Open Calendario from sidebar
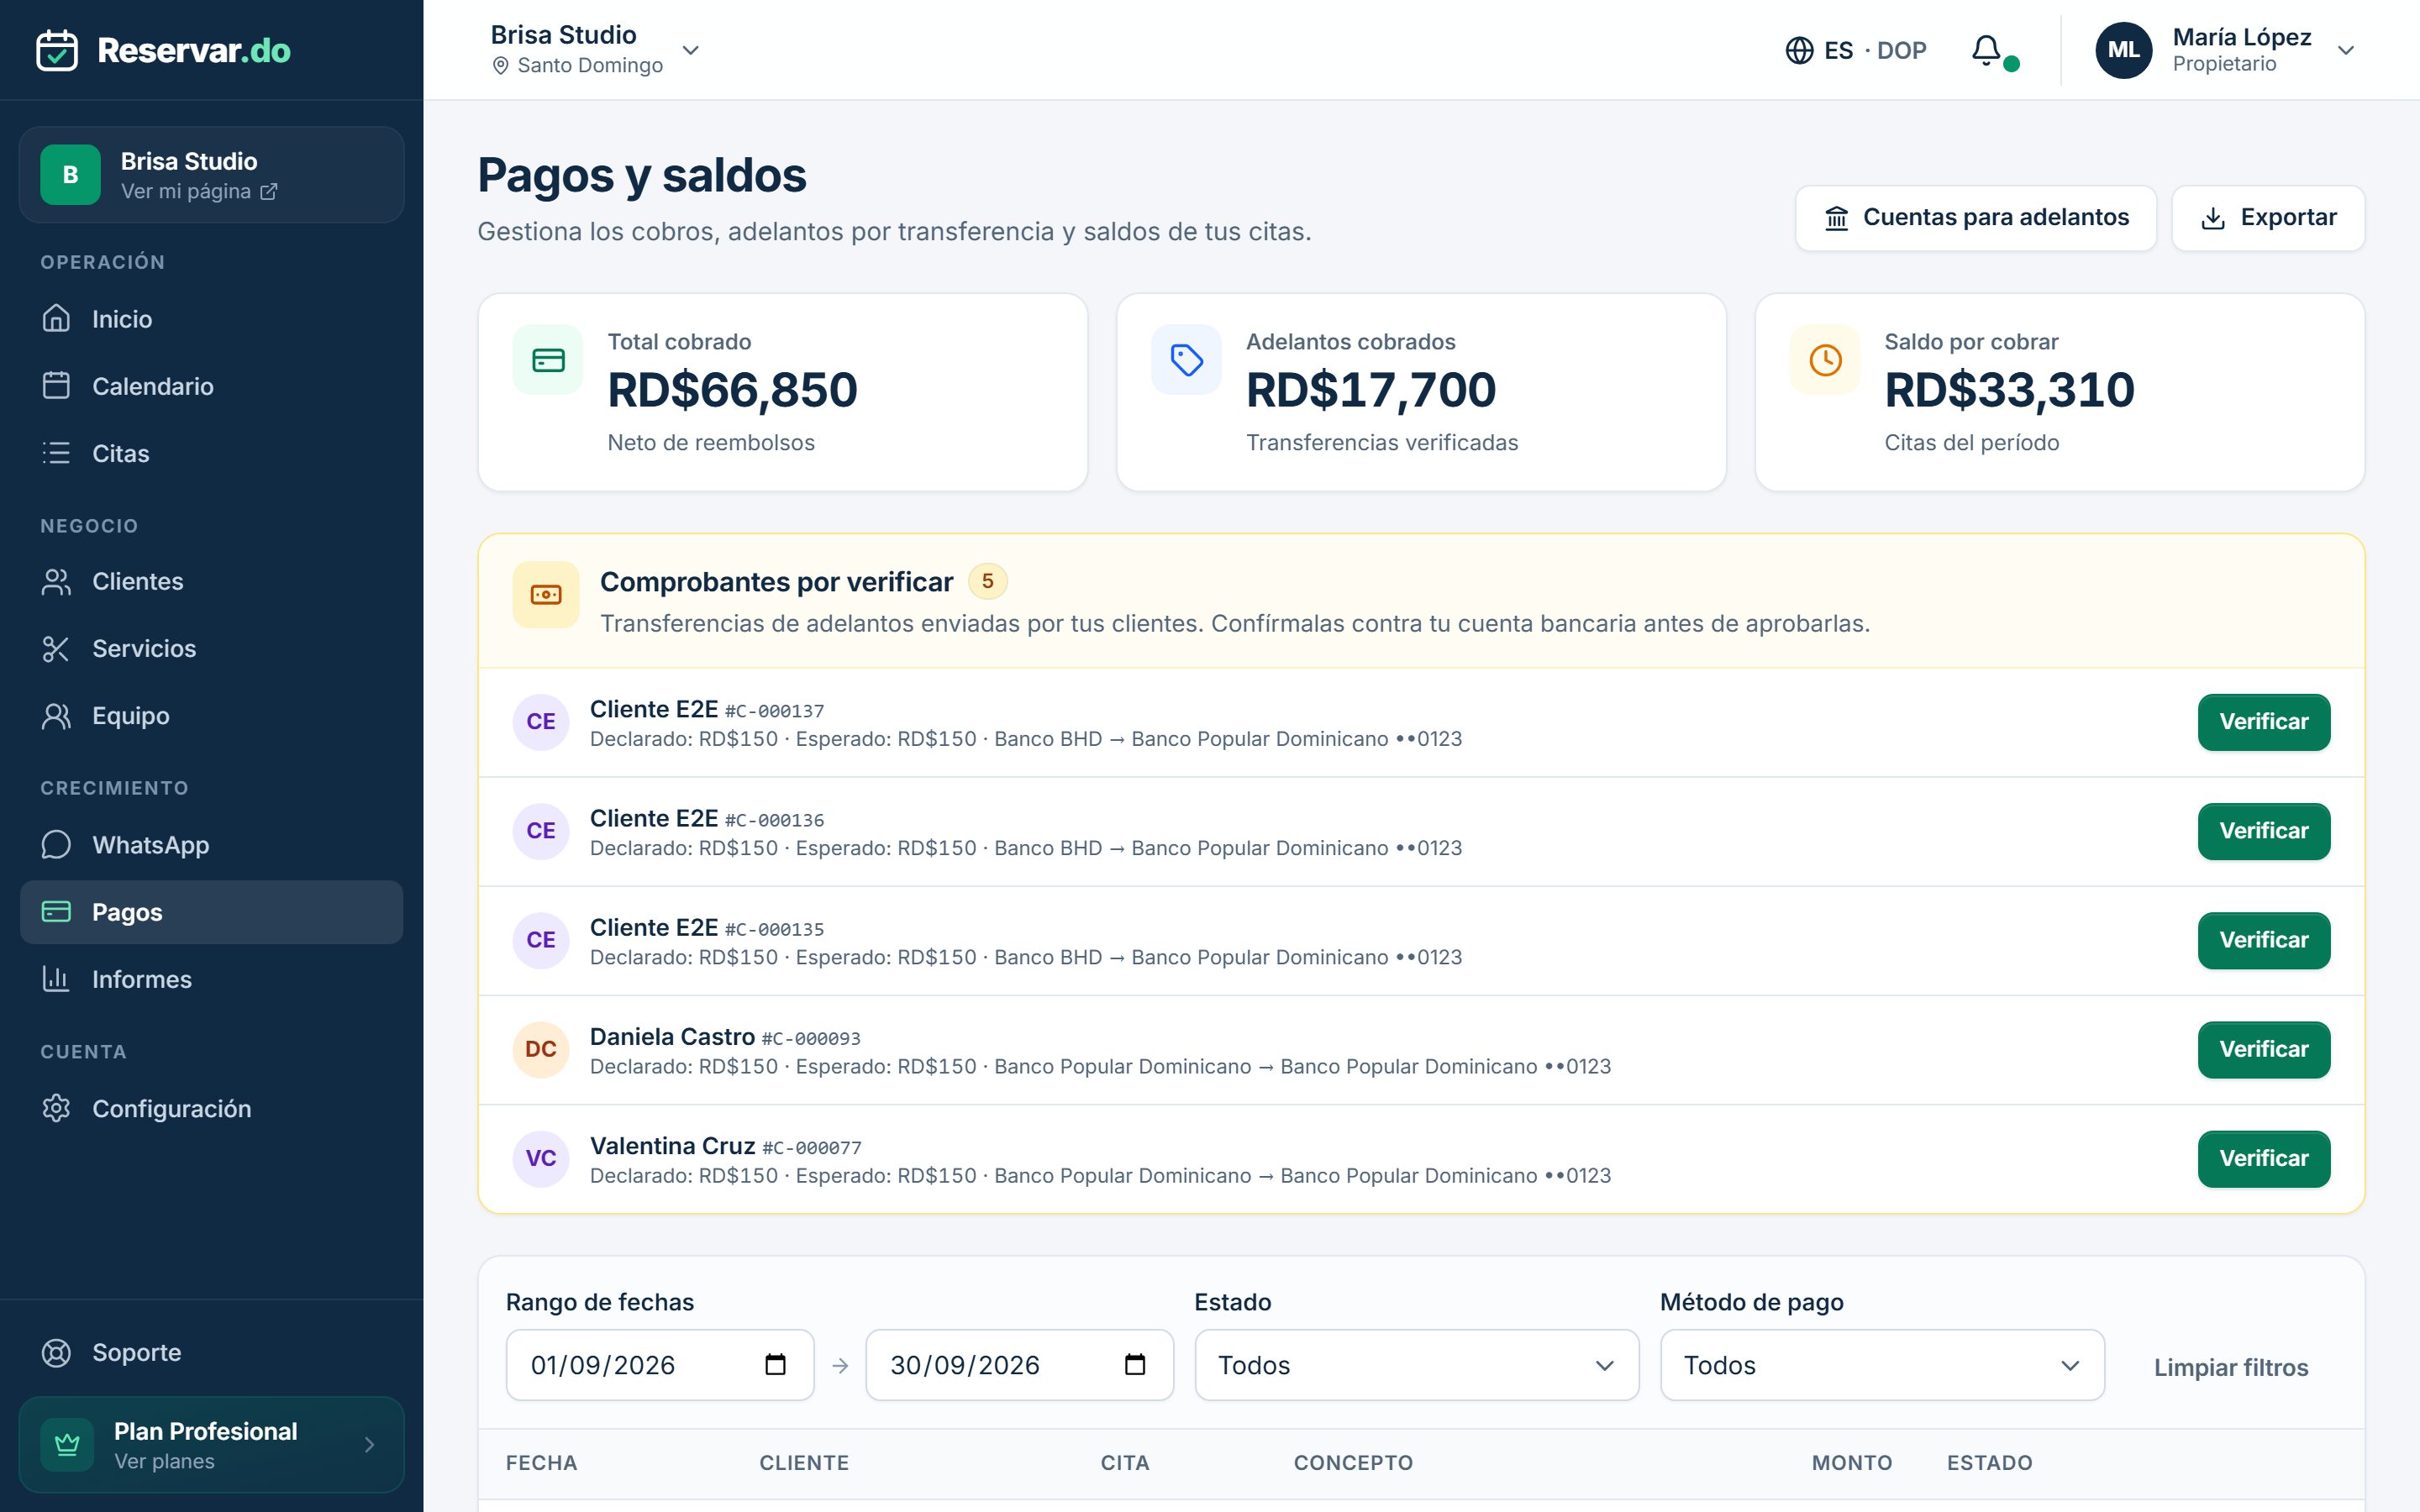 (x=211, y=386)
